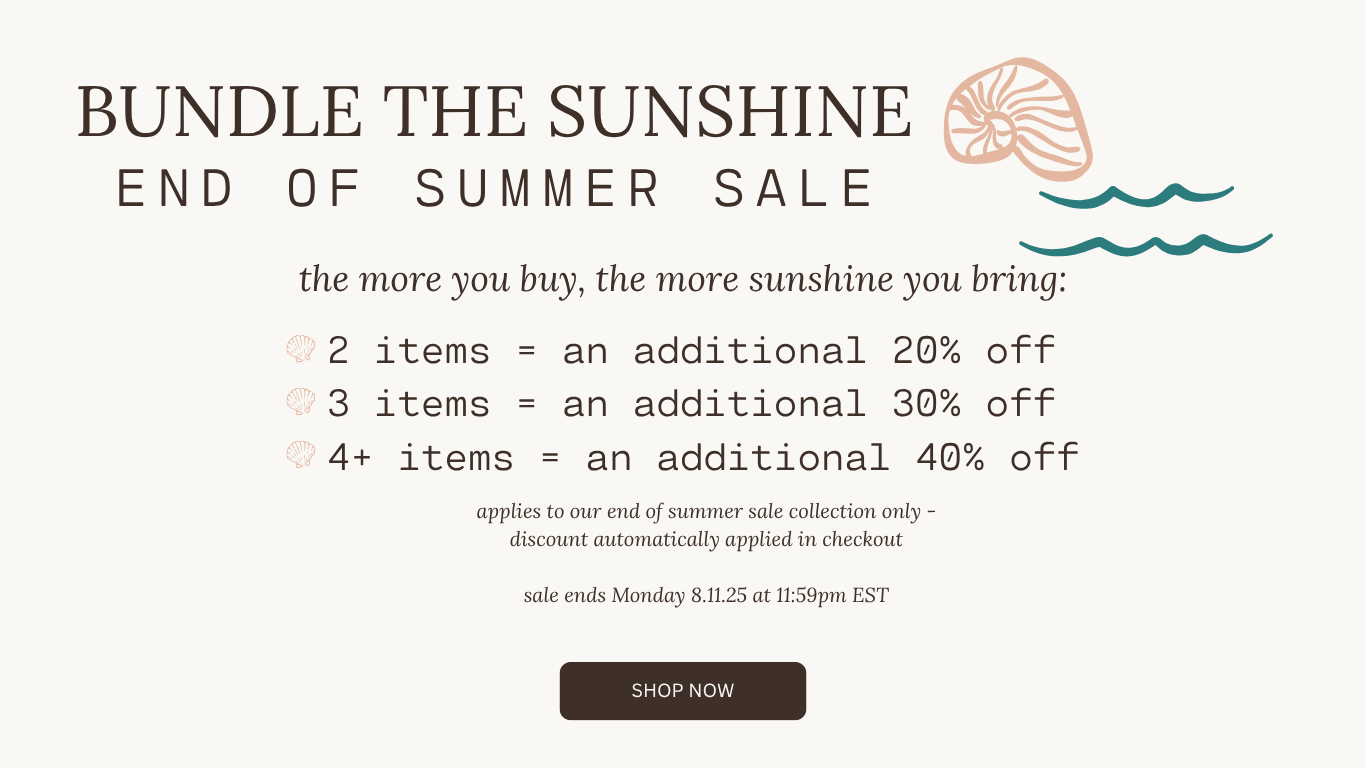
Task: Click the BUNDLE THE SUNSHINE headline
Action: tap(495, 111)
